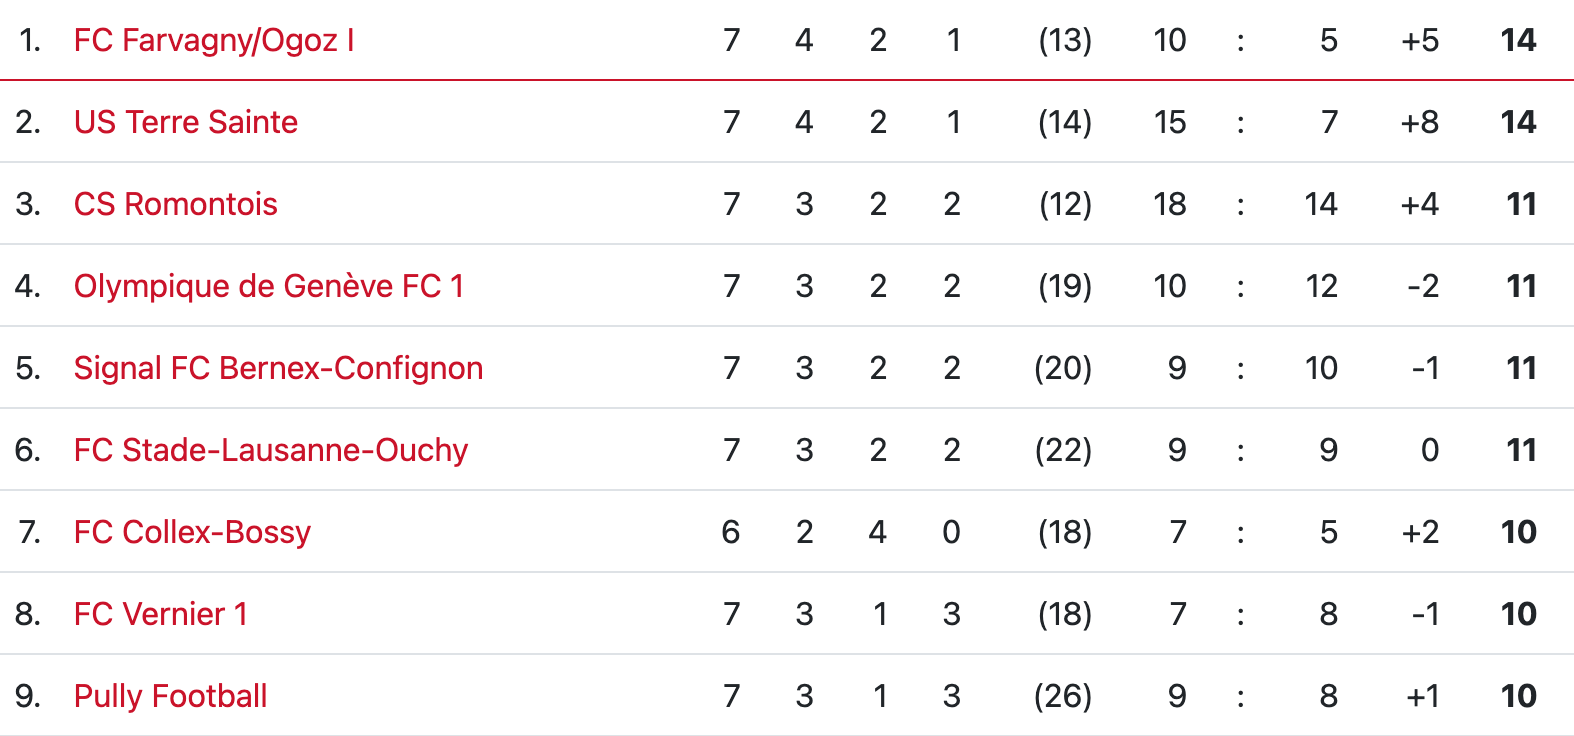The height and width of the screenshot is (736, 1574).
Task: Click the (12) value in CS Romontois row
Action: [x=1065, y=204]
